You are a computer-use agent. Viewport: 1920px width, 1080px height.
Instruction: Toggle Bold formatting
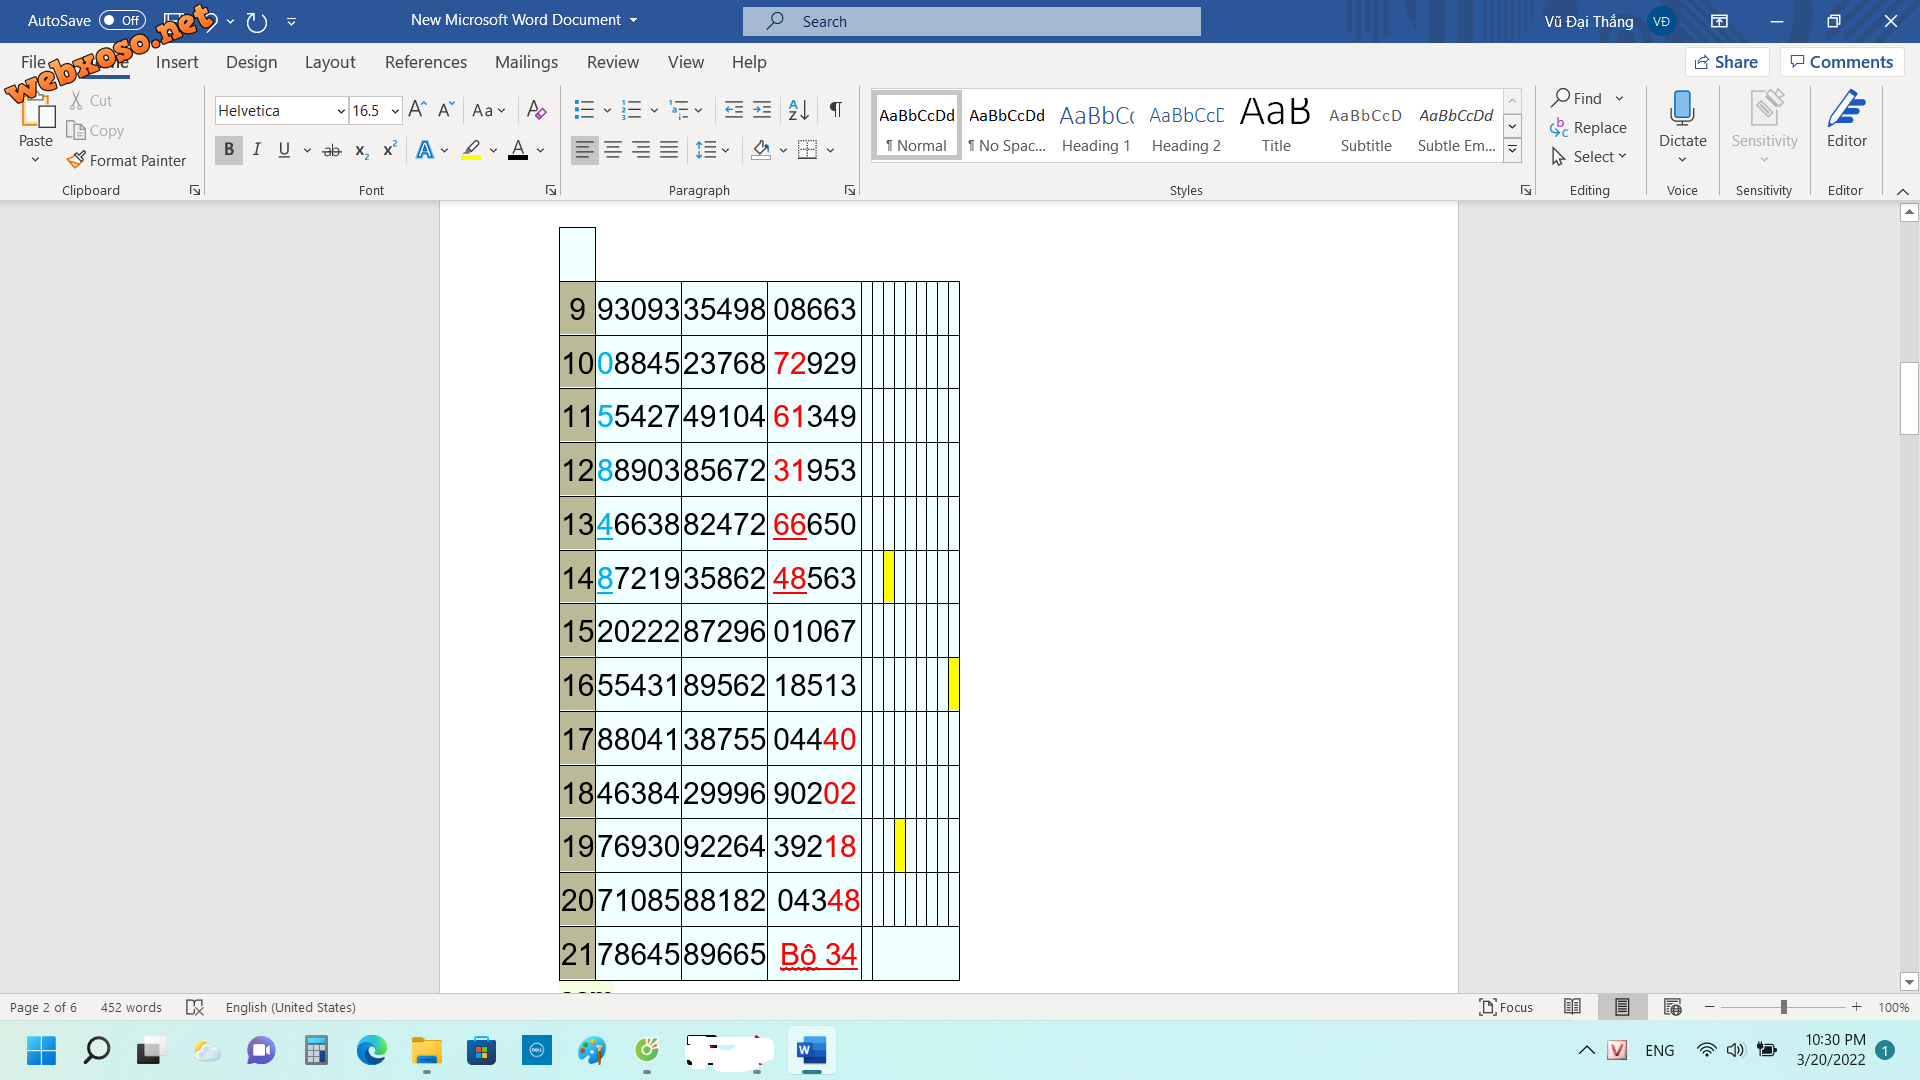(228, 150)
